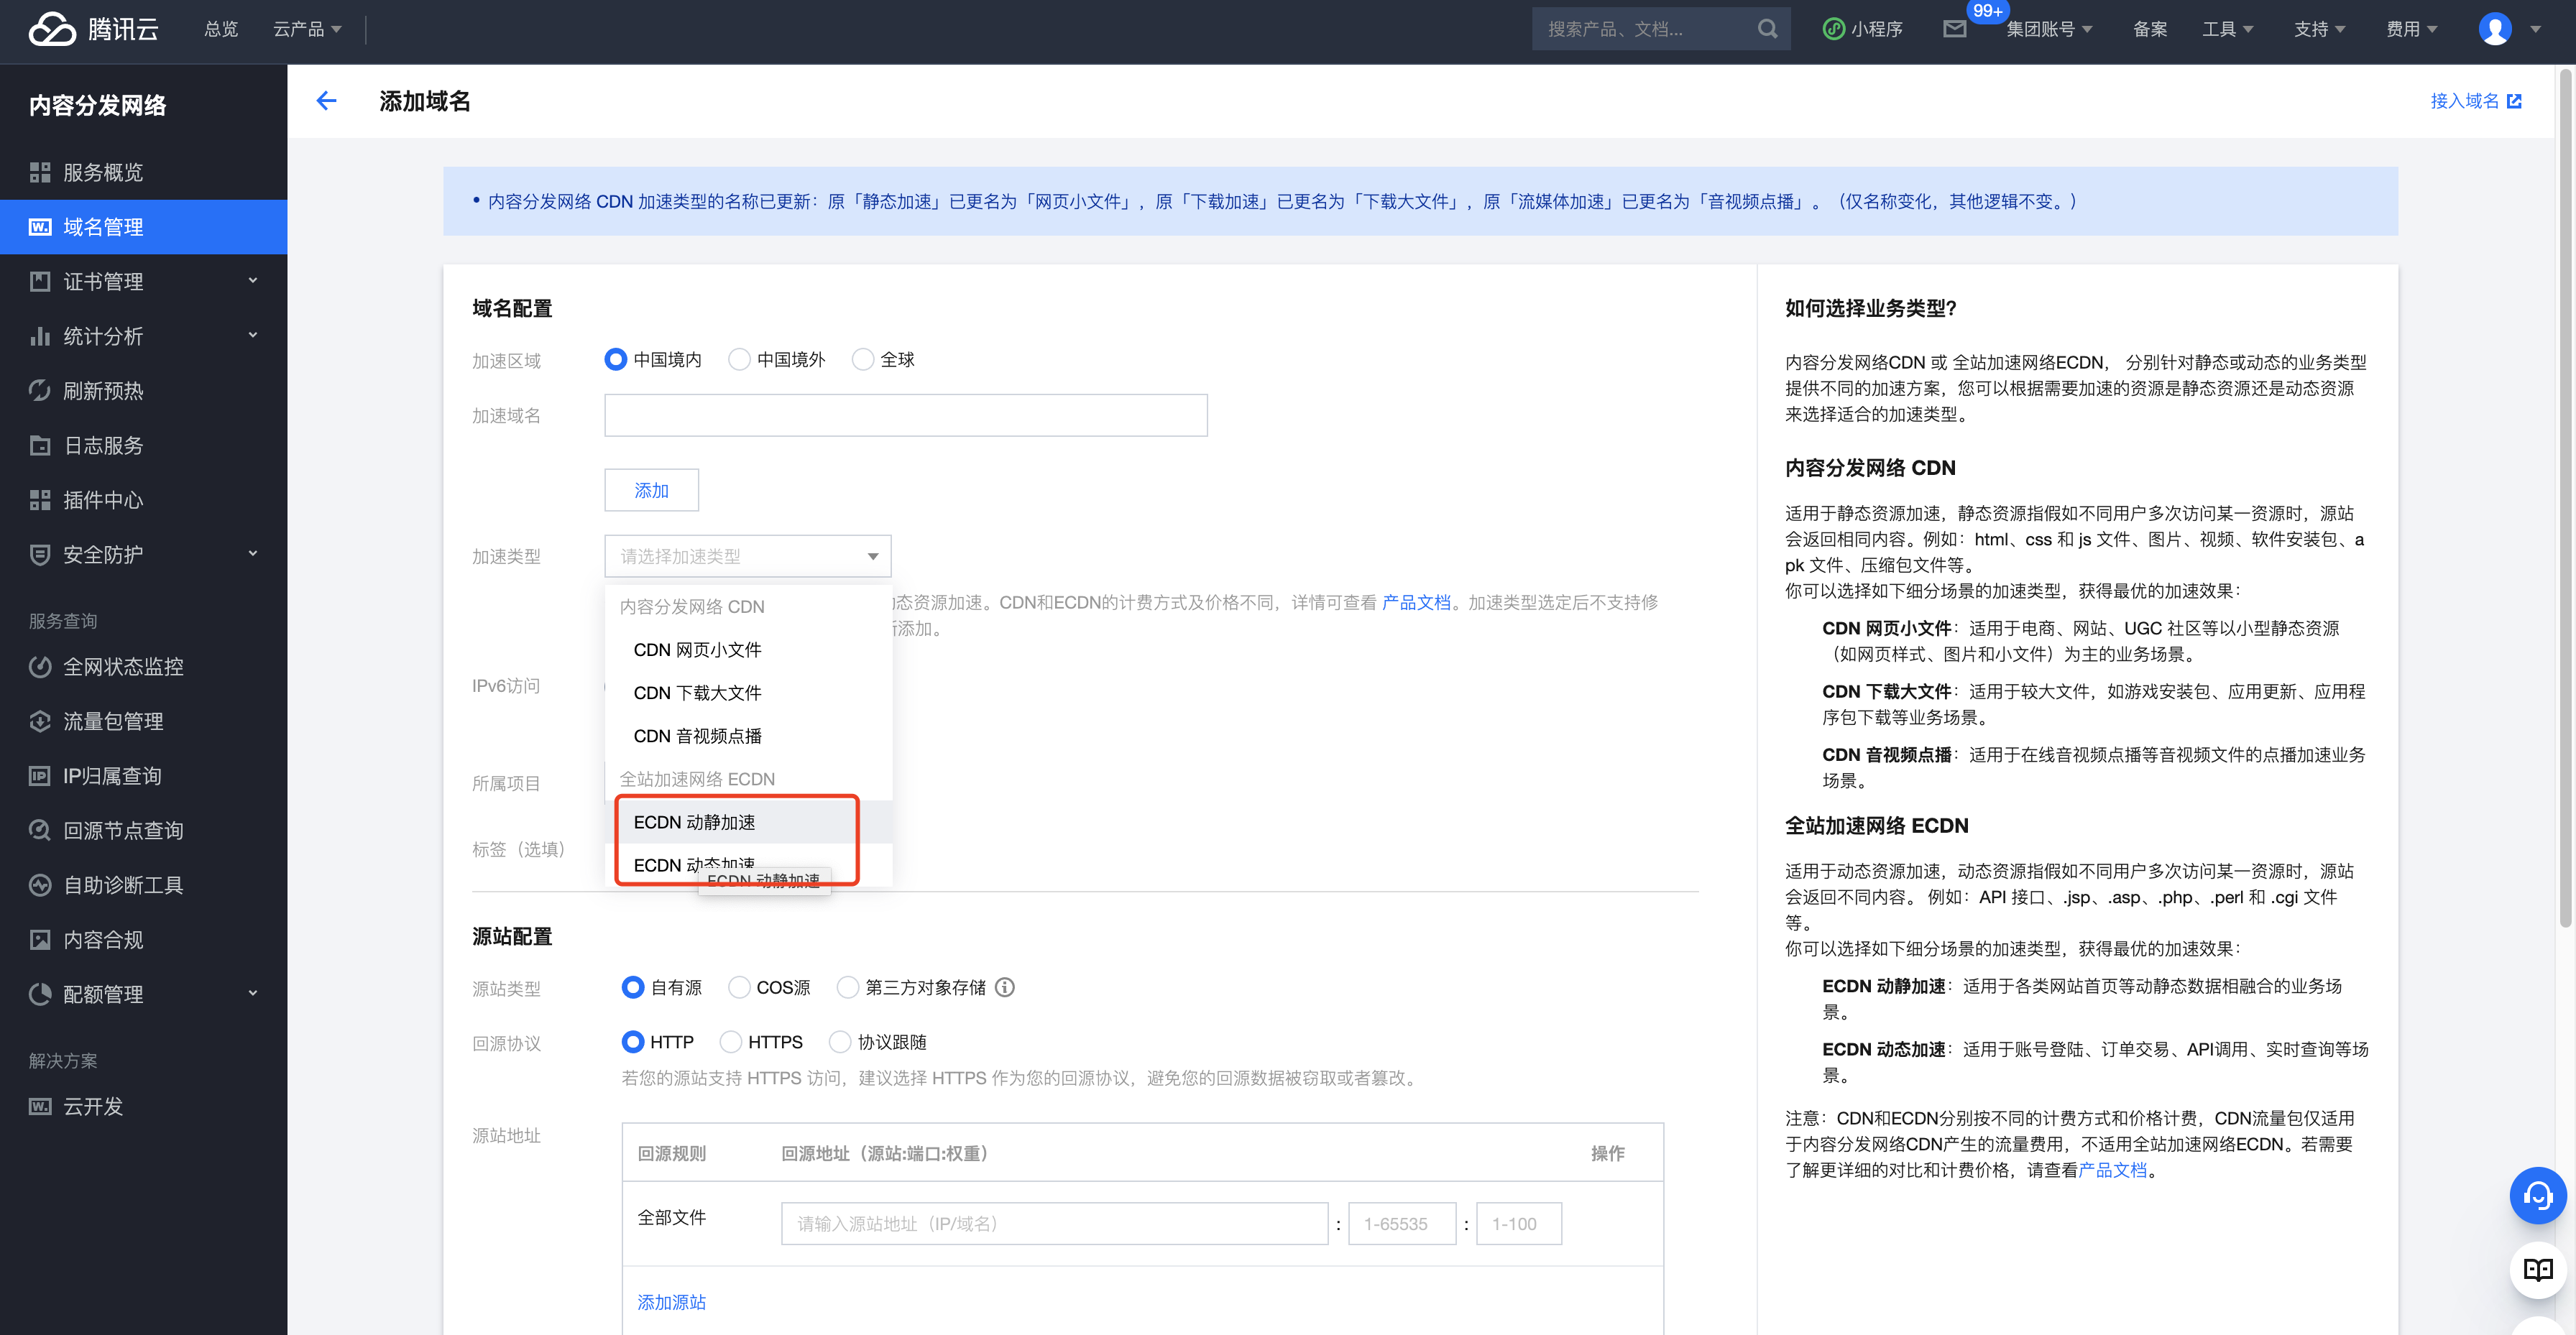Screen dimensions: 2576x1335
Task: Click the 域名管理 sidebar icon
Action: (x=40, y=227)
